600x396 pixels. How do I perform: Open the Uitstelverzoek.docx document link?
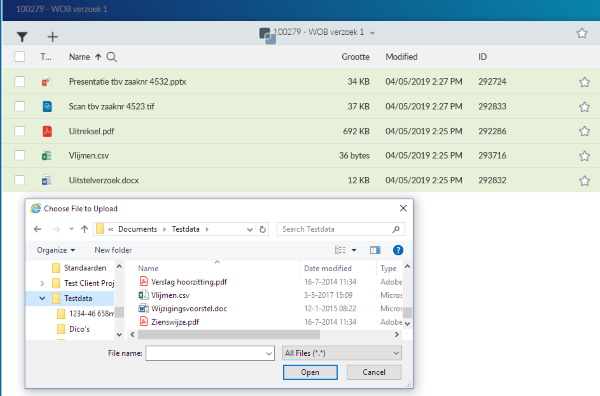(x=104, y=180)
